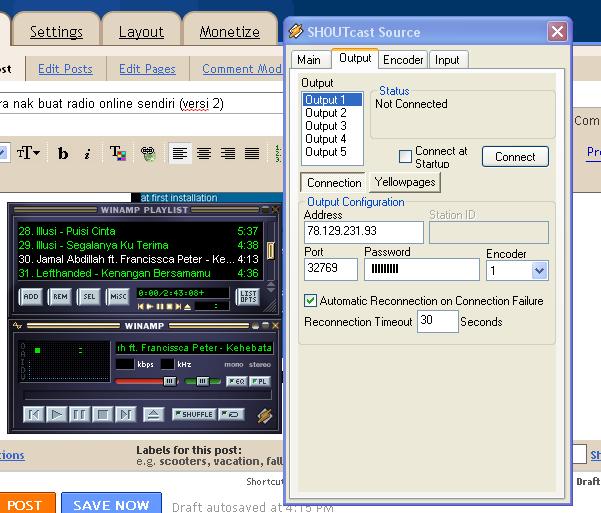Screen dimensions: 601x513
Task: Select Output 3 in the output list
Action: tap(332, 126)
